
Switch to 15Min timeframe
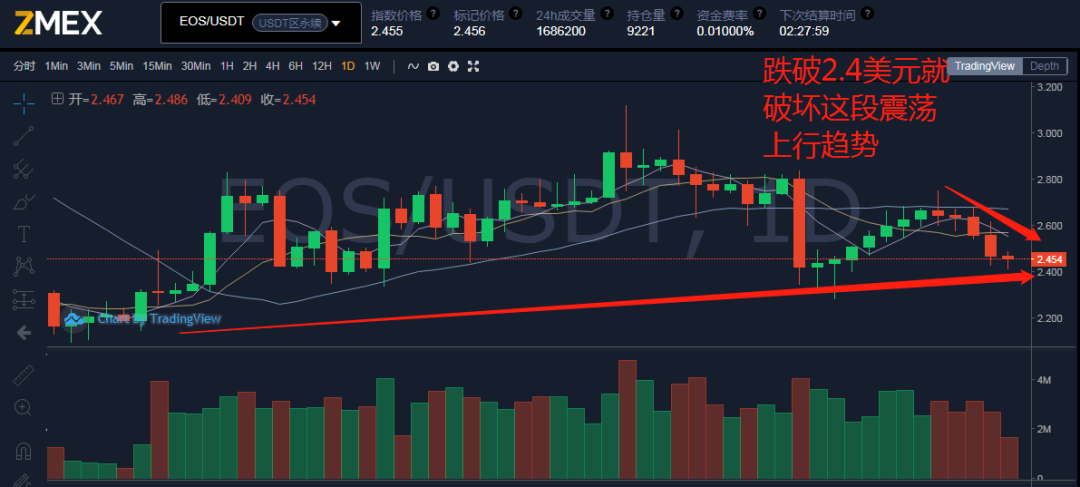[157, 66]
